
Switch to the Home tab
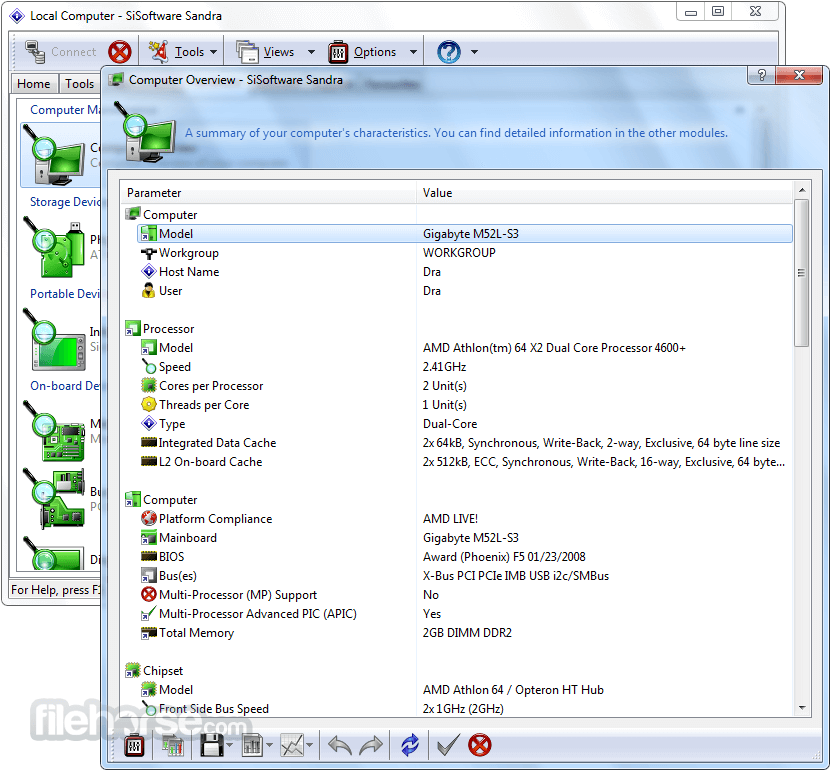[x=33, y=84]
